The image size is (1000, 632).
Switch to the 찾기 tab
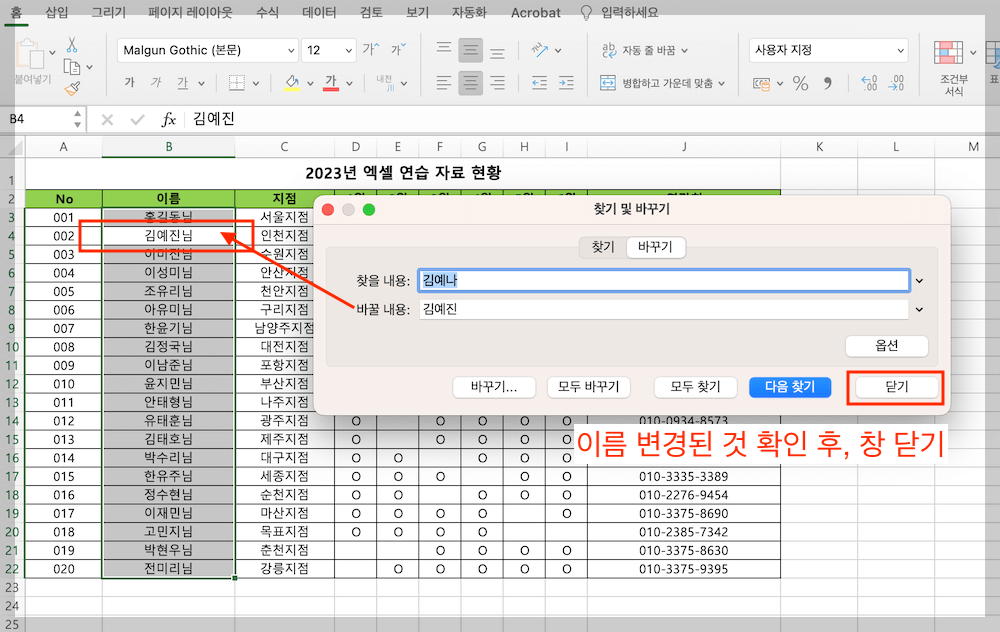(x=601, y=247)
